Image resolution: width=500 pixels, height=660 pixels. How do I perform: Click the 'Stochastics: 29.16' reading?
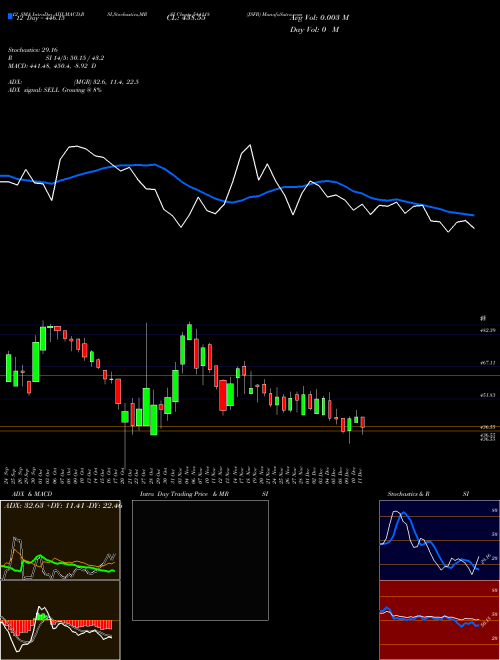(x=32, y=50)
